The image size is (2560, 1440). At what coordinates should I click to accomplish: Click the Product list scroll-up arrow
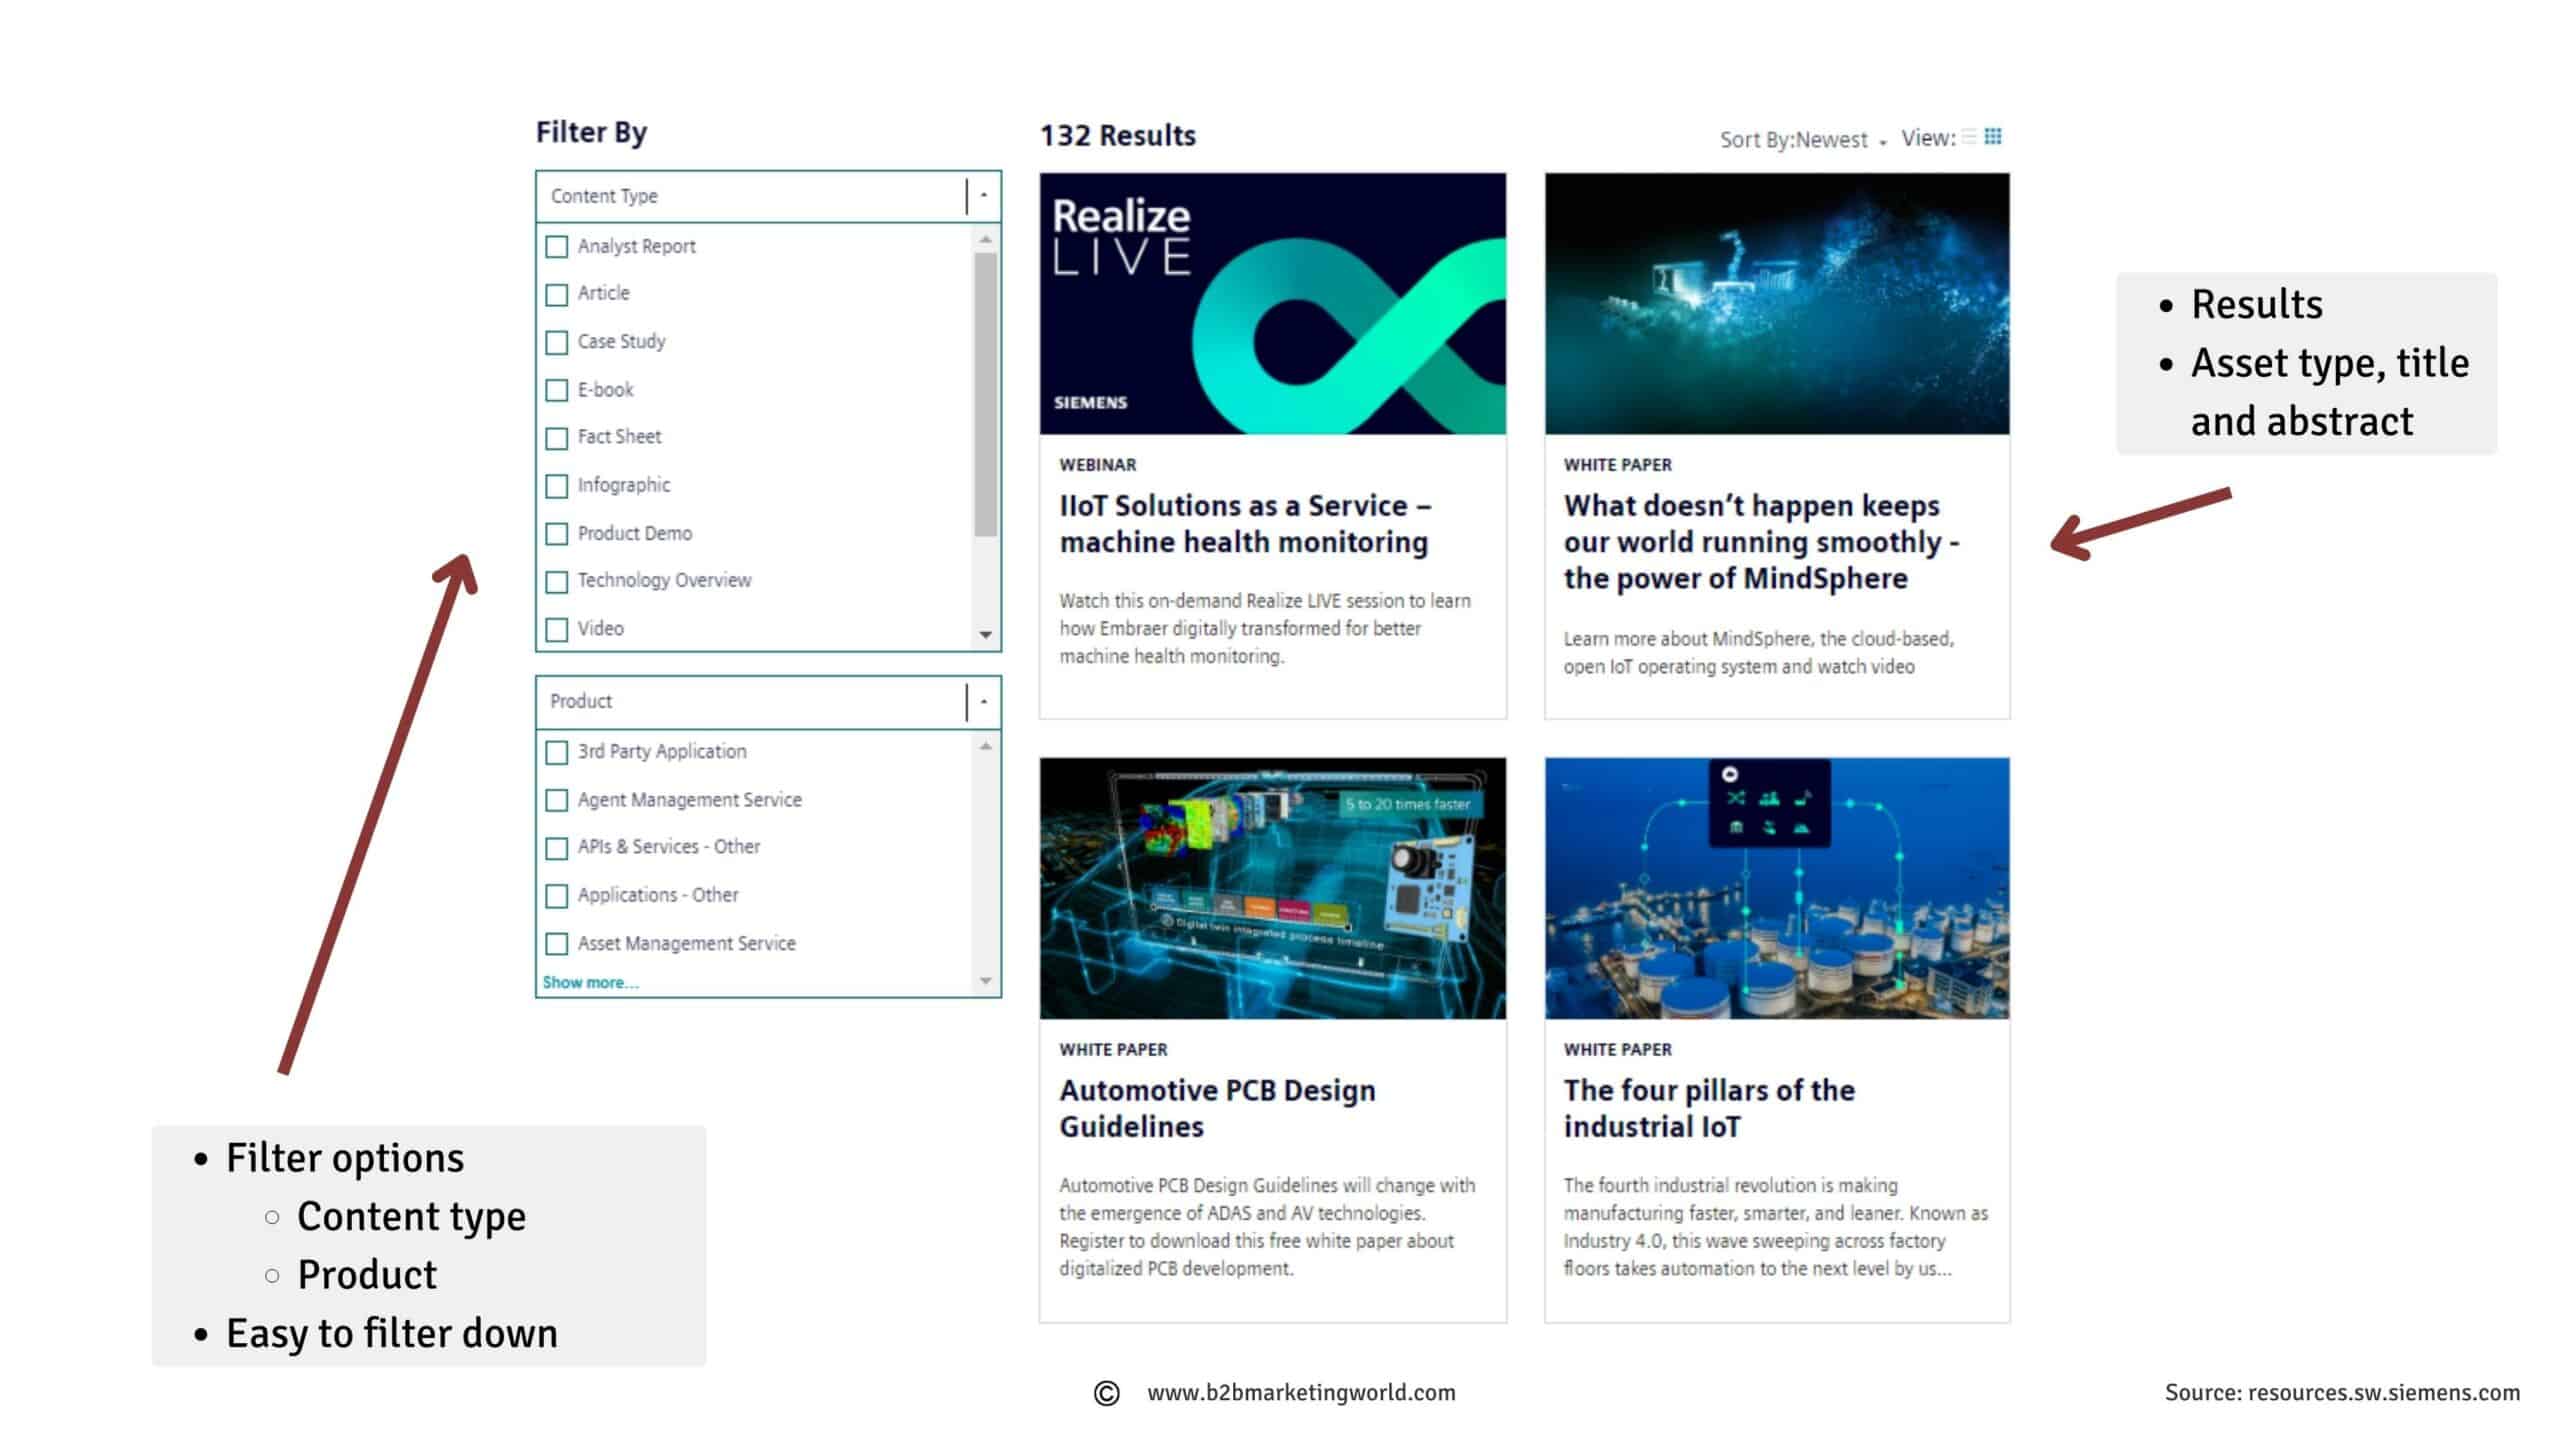coord(986,746)
